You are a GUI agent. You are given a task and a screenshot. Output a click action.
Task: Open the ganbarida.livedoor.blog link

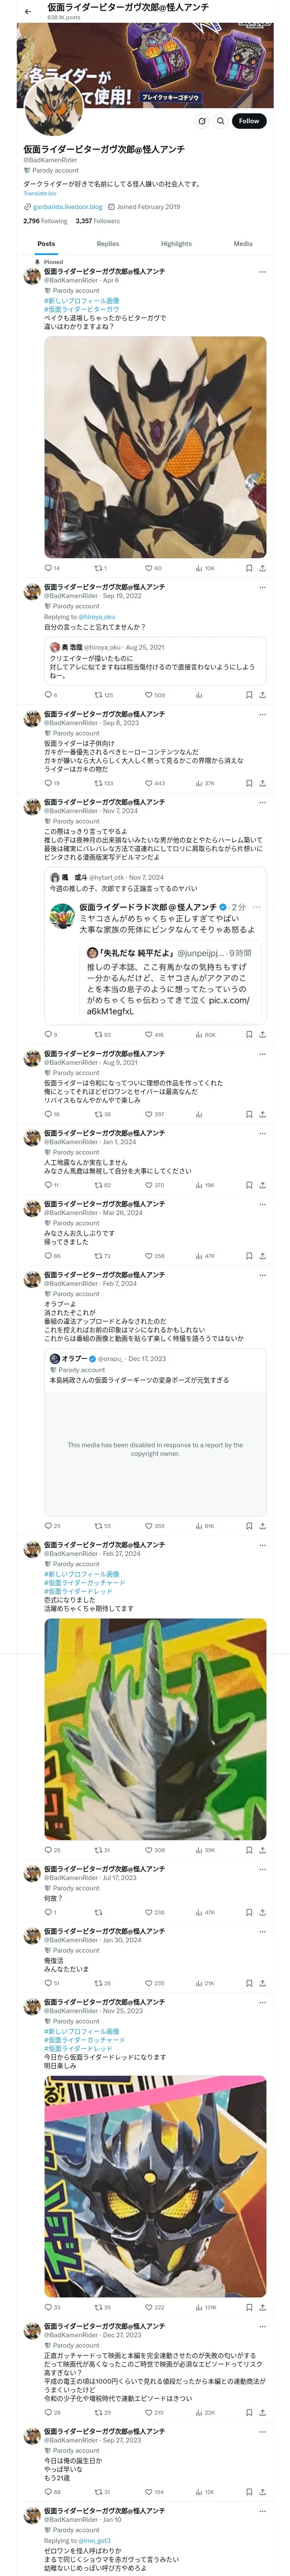click(x=66, y=207)
